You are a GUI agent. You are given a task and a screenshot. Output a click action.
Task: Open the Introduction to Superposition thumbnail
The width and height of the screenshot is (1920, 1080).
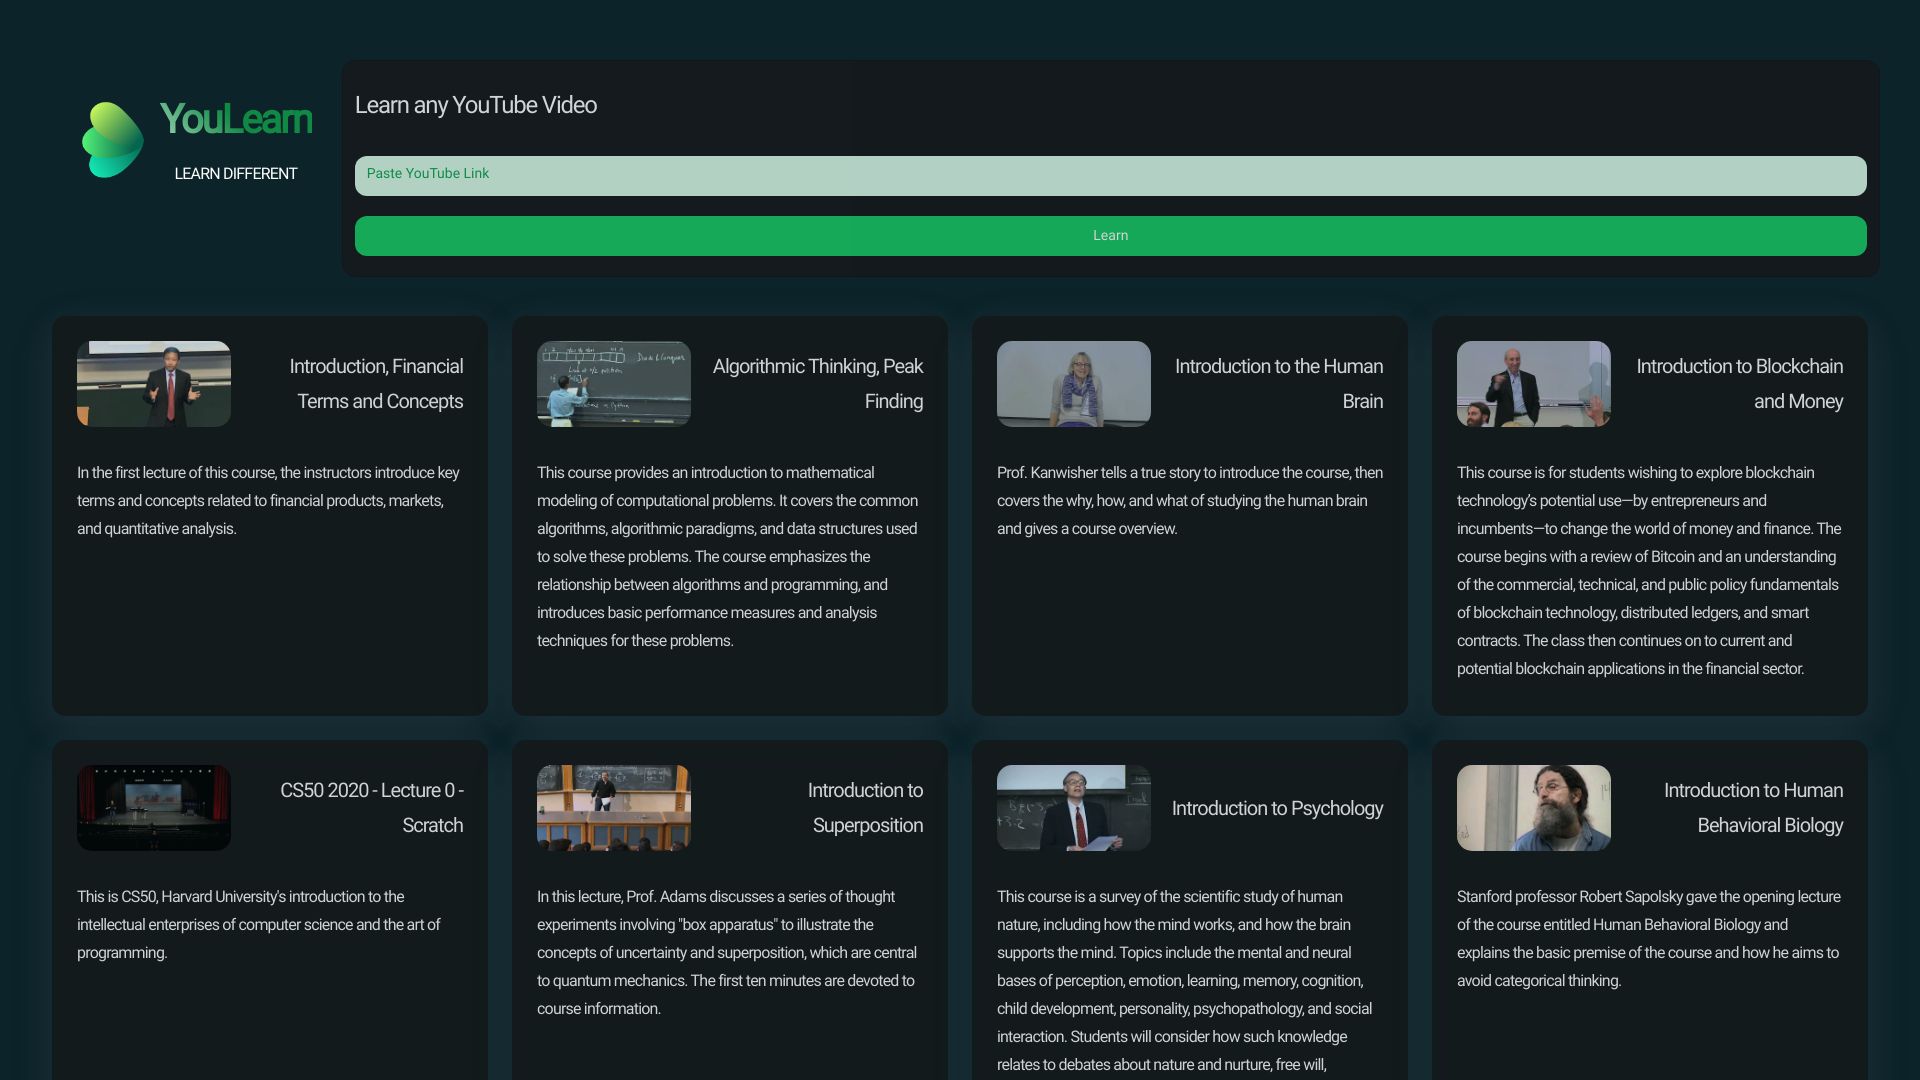click(613, 807)
